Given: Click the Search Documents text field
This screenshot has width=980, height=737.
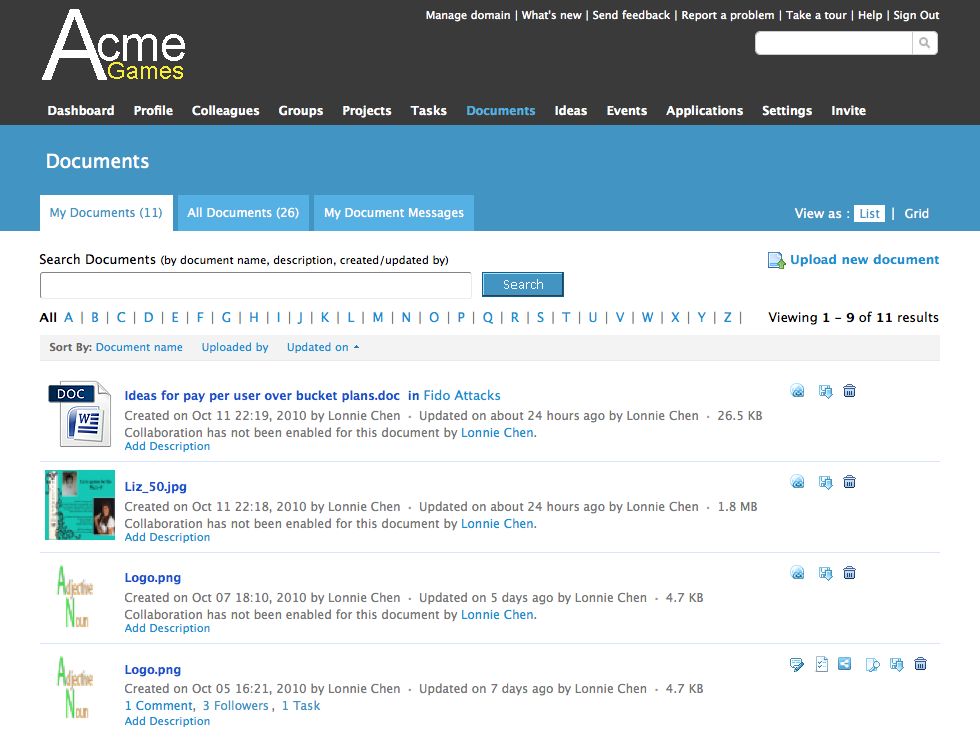Looking at the screenshot, I should pos(255,285).
